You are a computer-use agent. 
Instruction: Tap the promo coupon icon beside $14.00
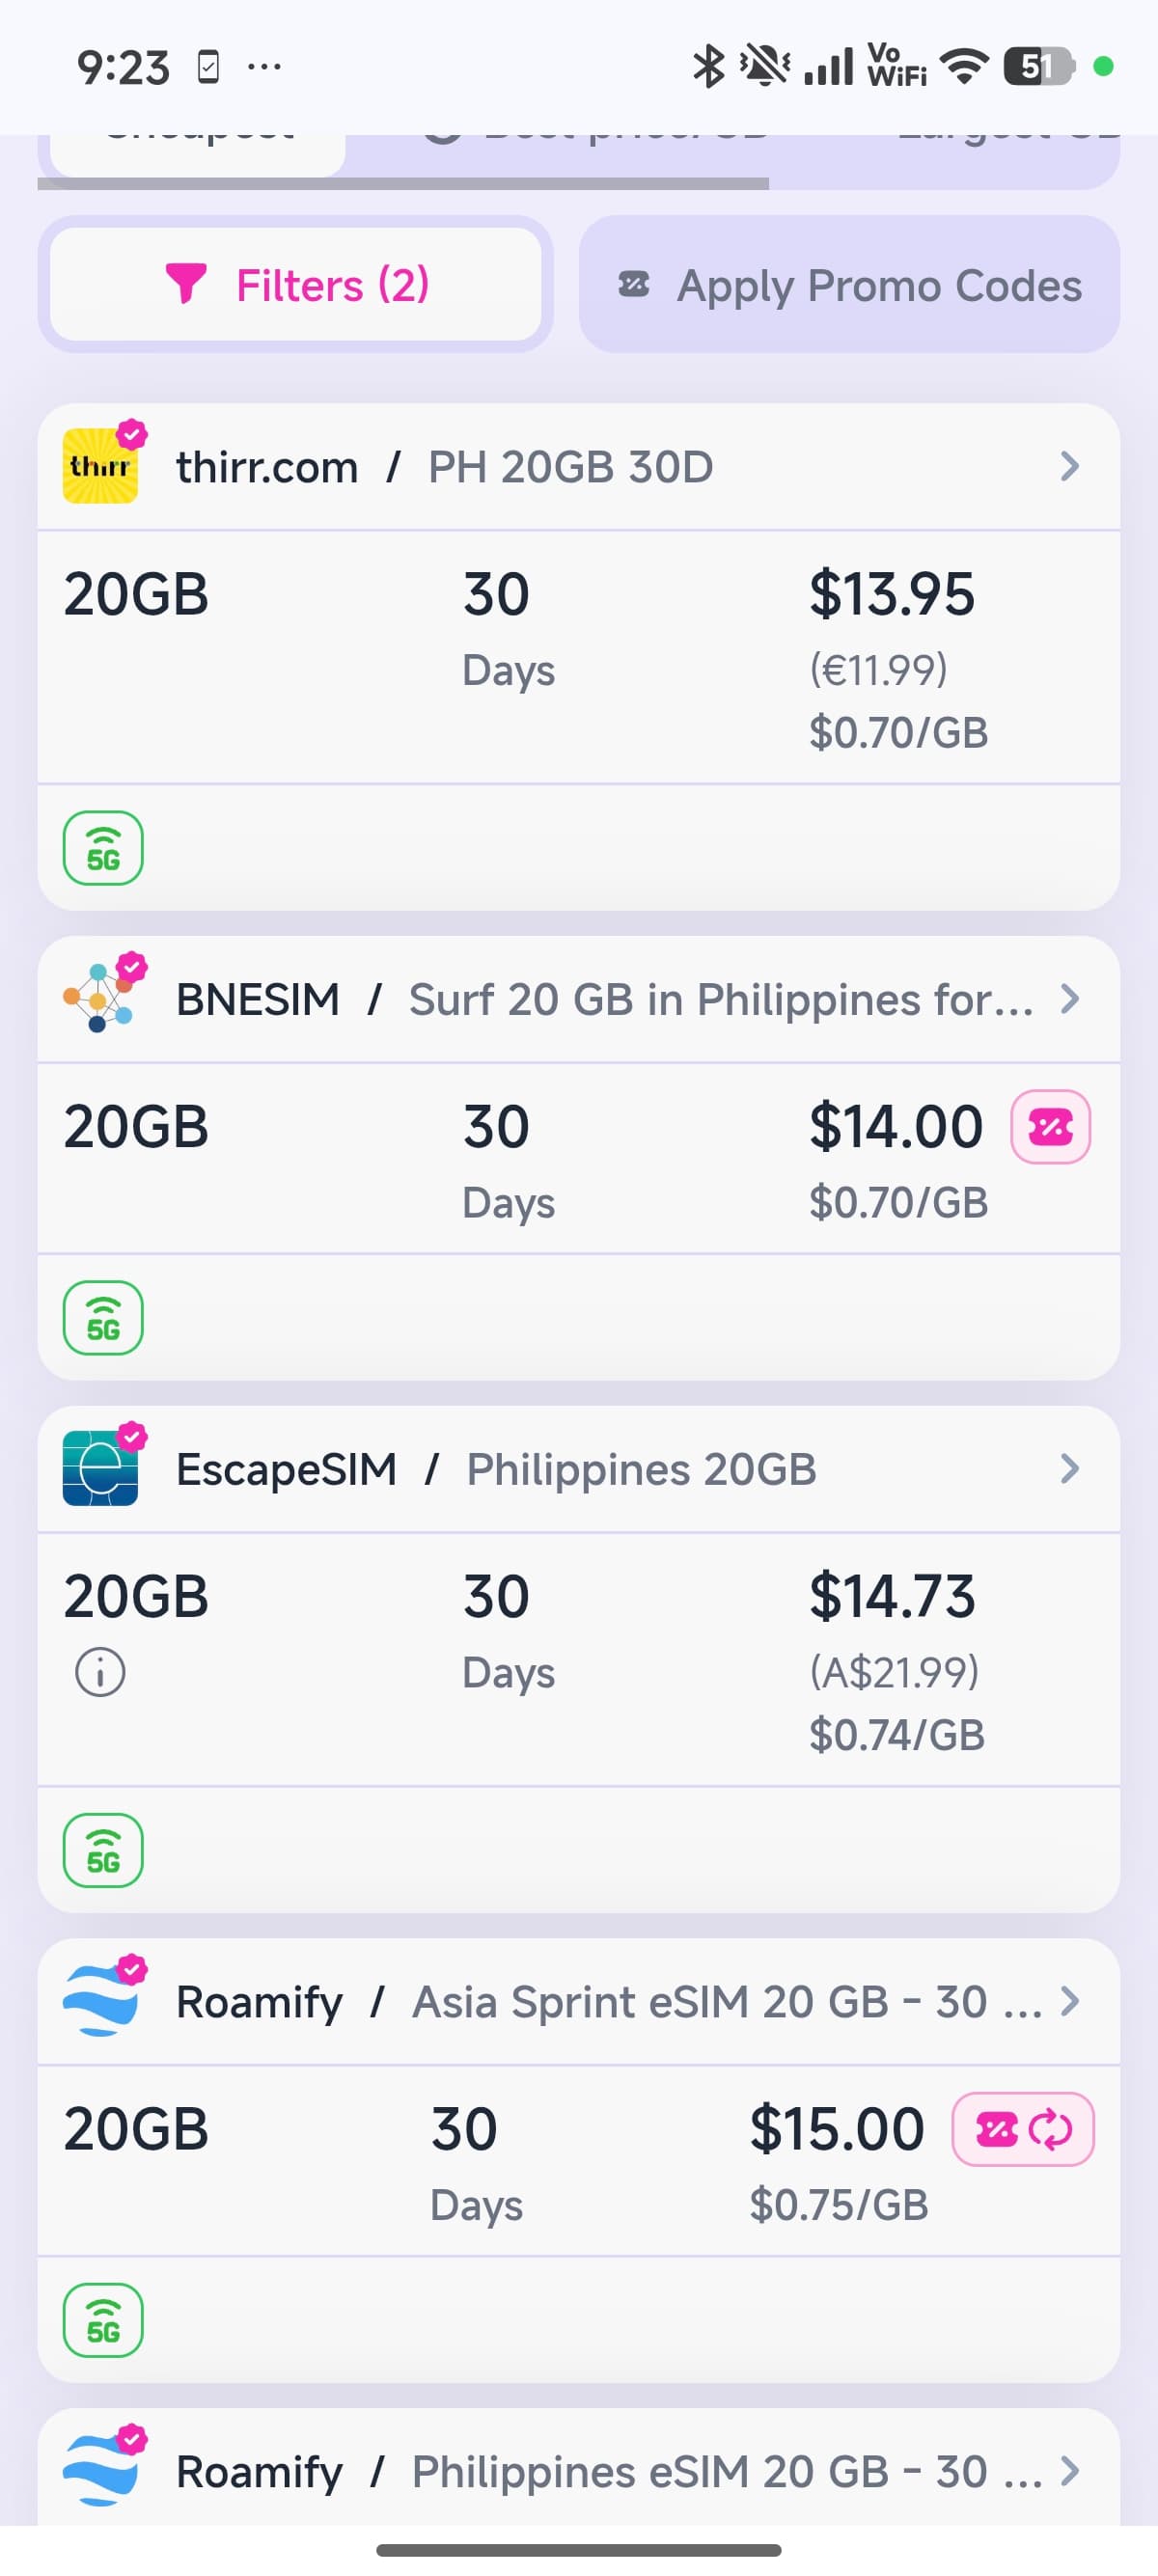1050,1127
